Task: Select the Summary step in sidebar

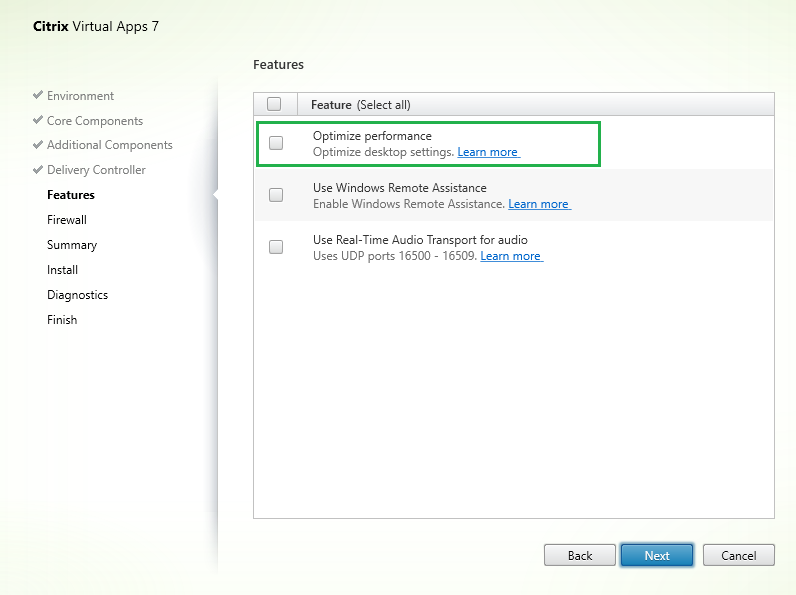Action: point(72,245)
